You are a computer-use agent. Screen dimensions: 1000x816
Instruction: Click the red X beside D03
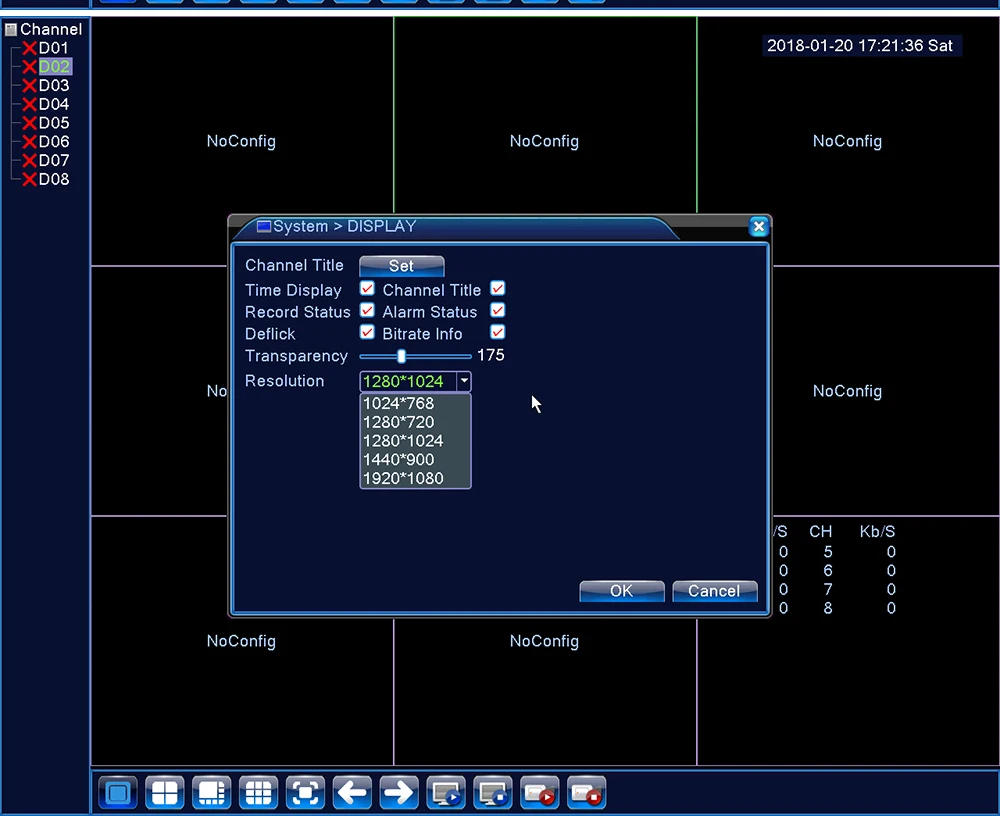tap(29, 85)
